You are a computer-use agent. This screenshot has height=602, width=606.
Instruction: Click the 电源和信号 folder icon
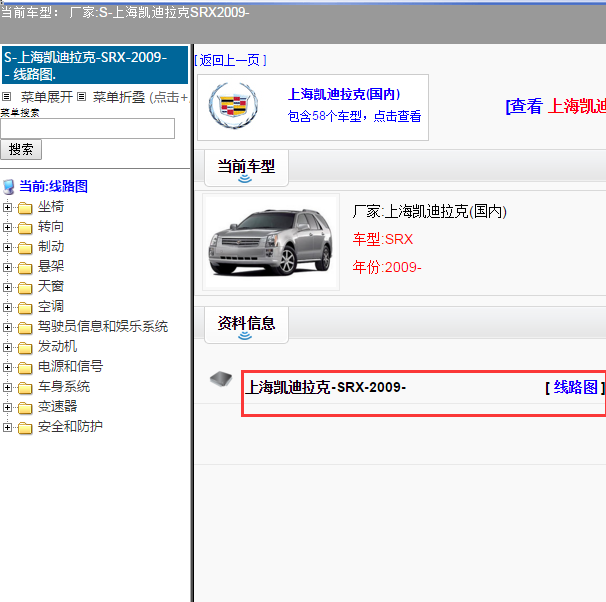[x=25, y=367]
